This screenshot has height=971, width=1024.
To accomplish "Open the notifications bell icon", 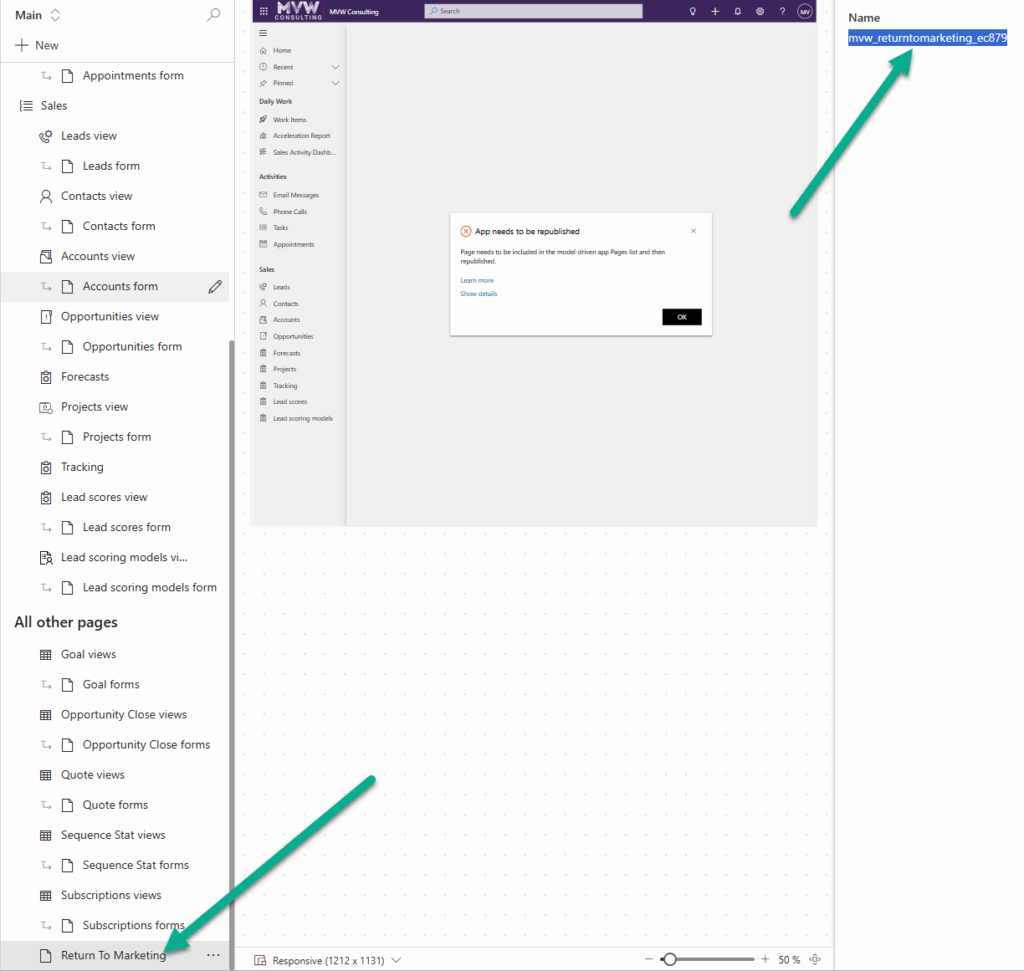I will click(x=738, y=11).
